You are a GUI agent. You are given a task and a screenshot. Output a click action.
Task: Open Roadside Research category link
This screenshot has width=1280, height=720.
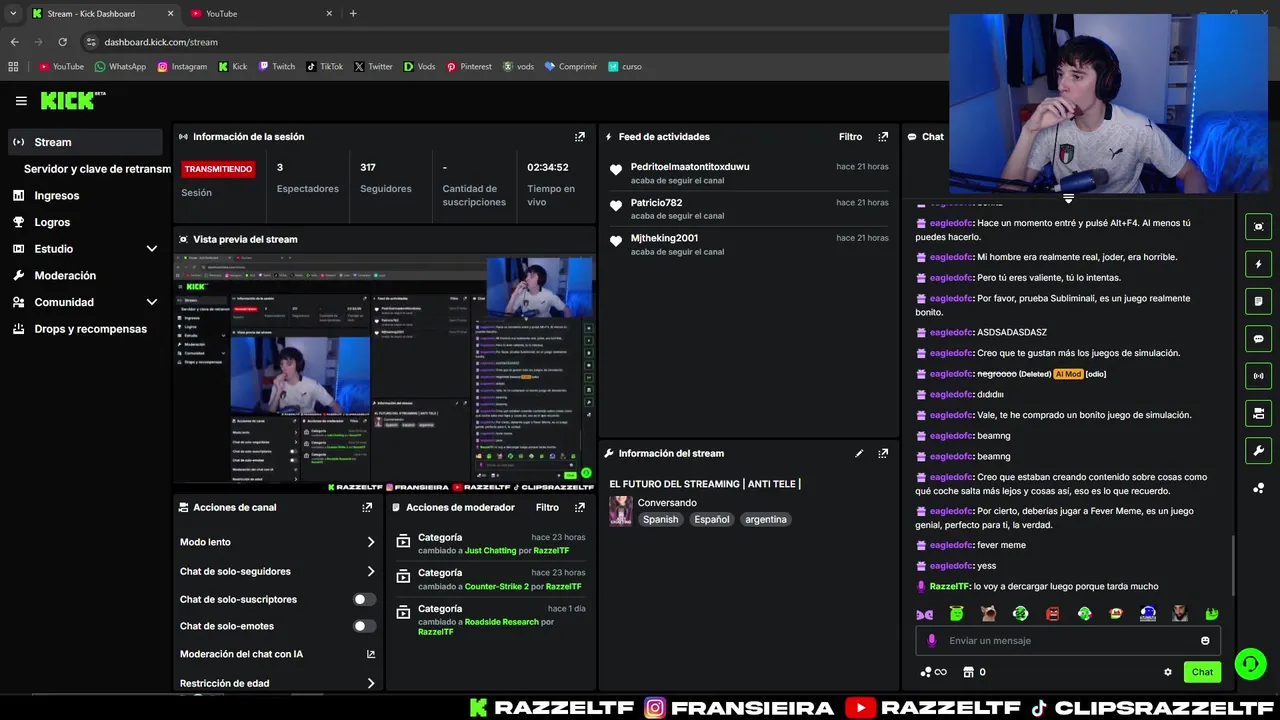point(502,622)
